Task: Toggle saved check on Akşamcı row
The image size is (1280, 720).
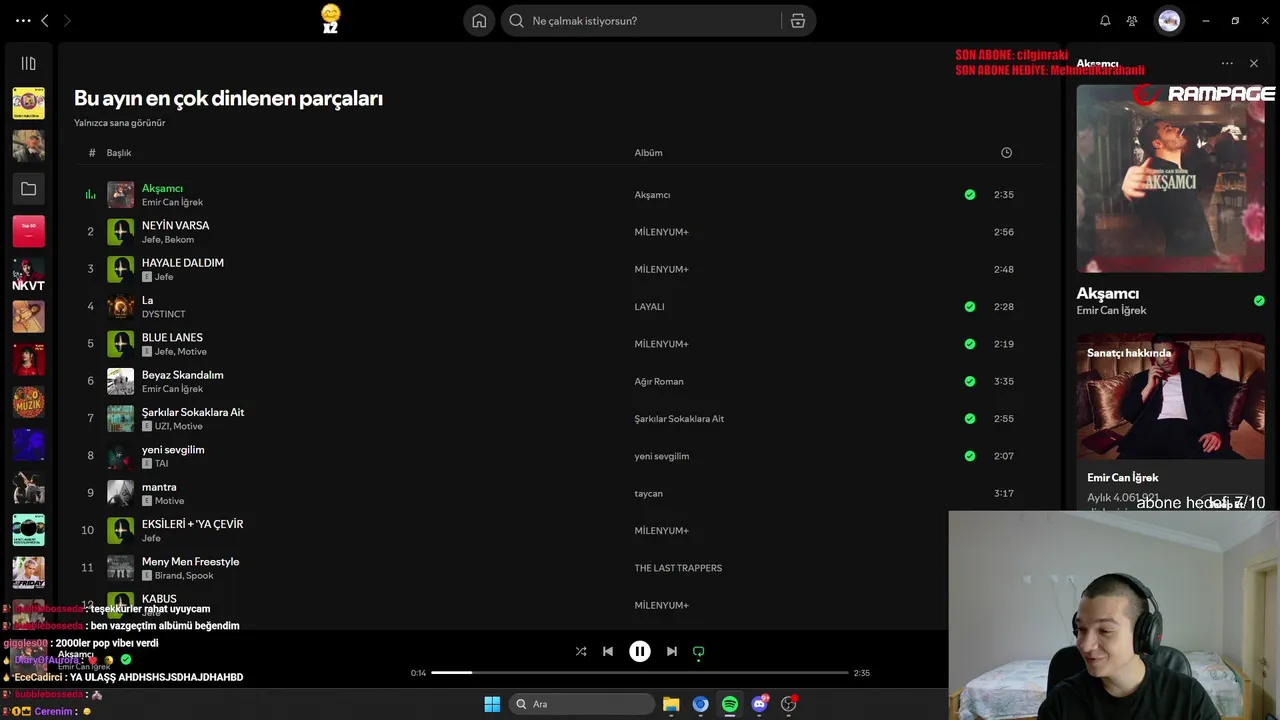Action: coord(970,195)
